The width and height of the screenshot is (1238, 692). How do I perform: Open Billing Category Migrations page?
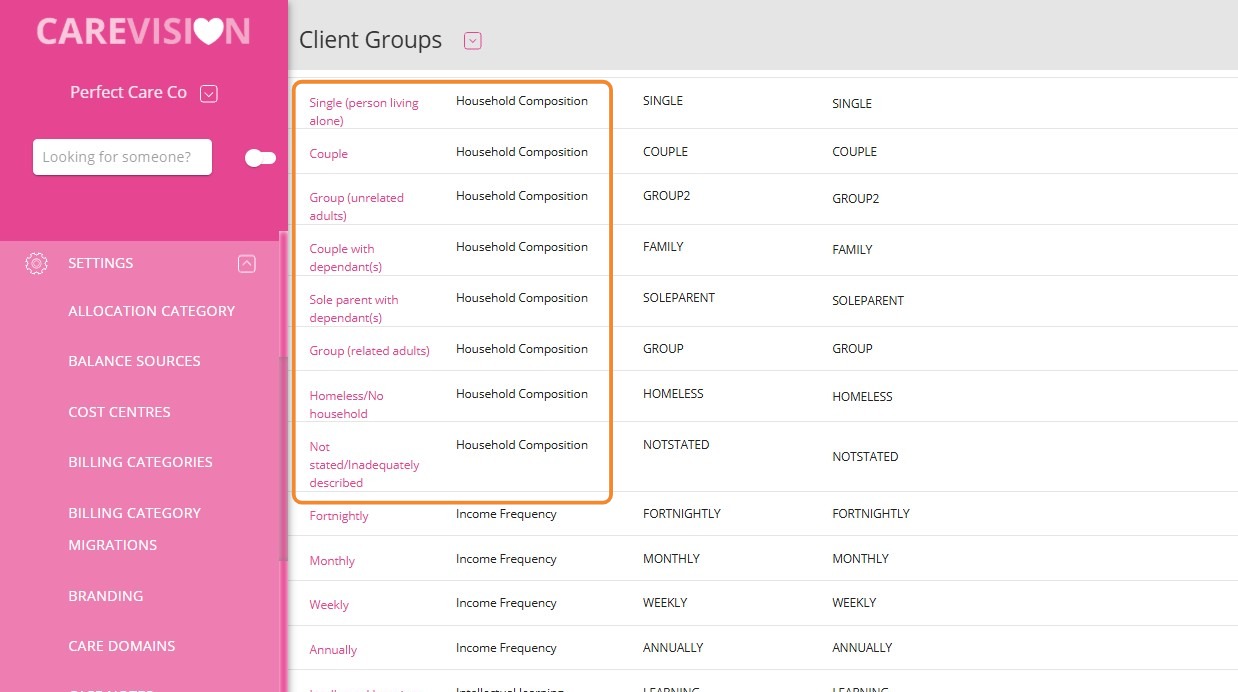134,529
